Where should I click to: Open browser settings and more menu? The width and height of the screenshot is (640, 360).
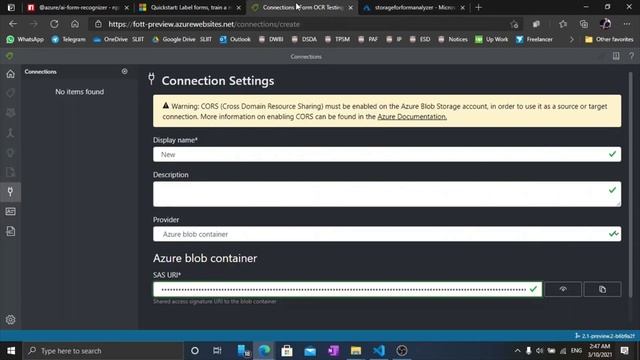(627, 24)
